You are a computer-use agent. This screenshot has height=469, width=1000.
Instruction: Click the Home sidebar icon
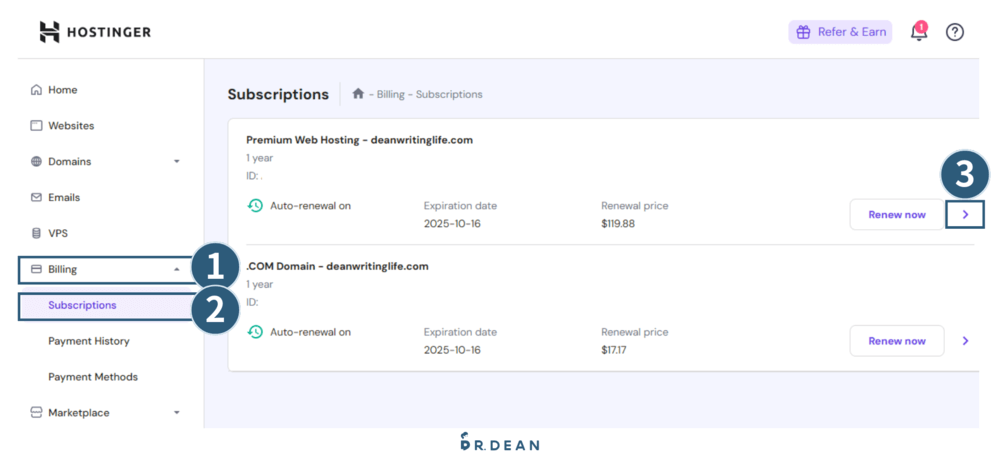point(37,90)
